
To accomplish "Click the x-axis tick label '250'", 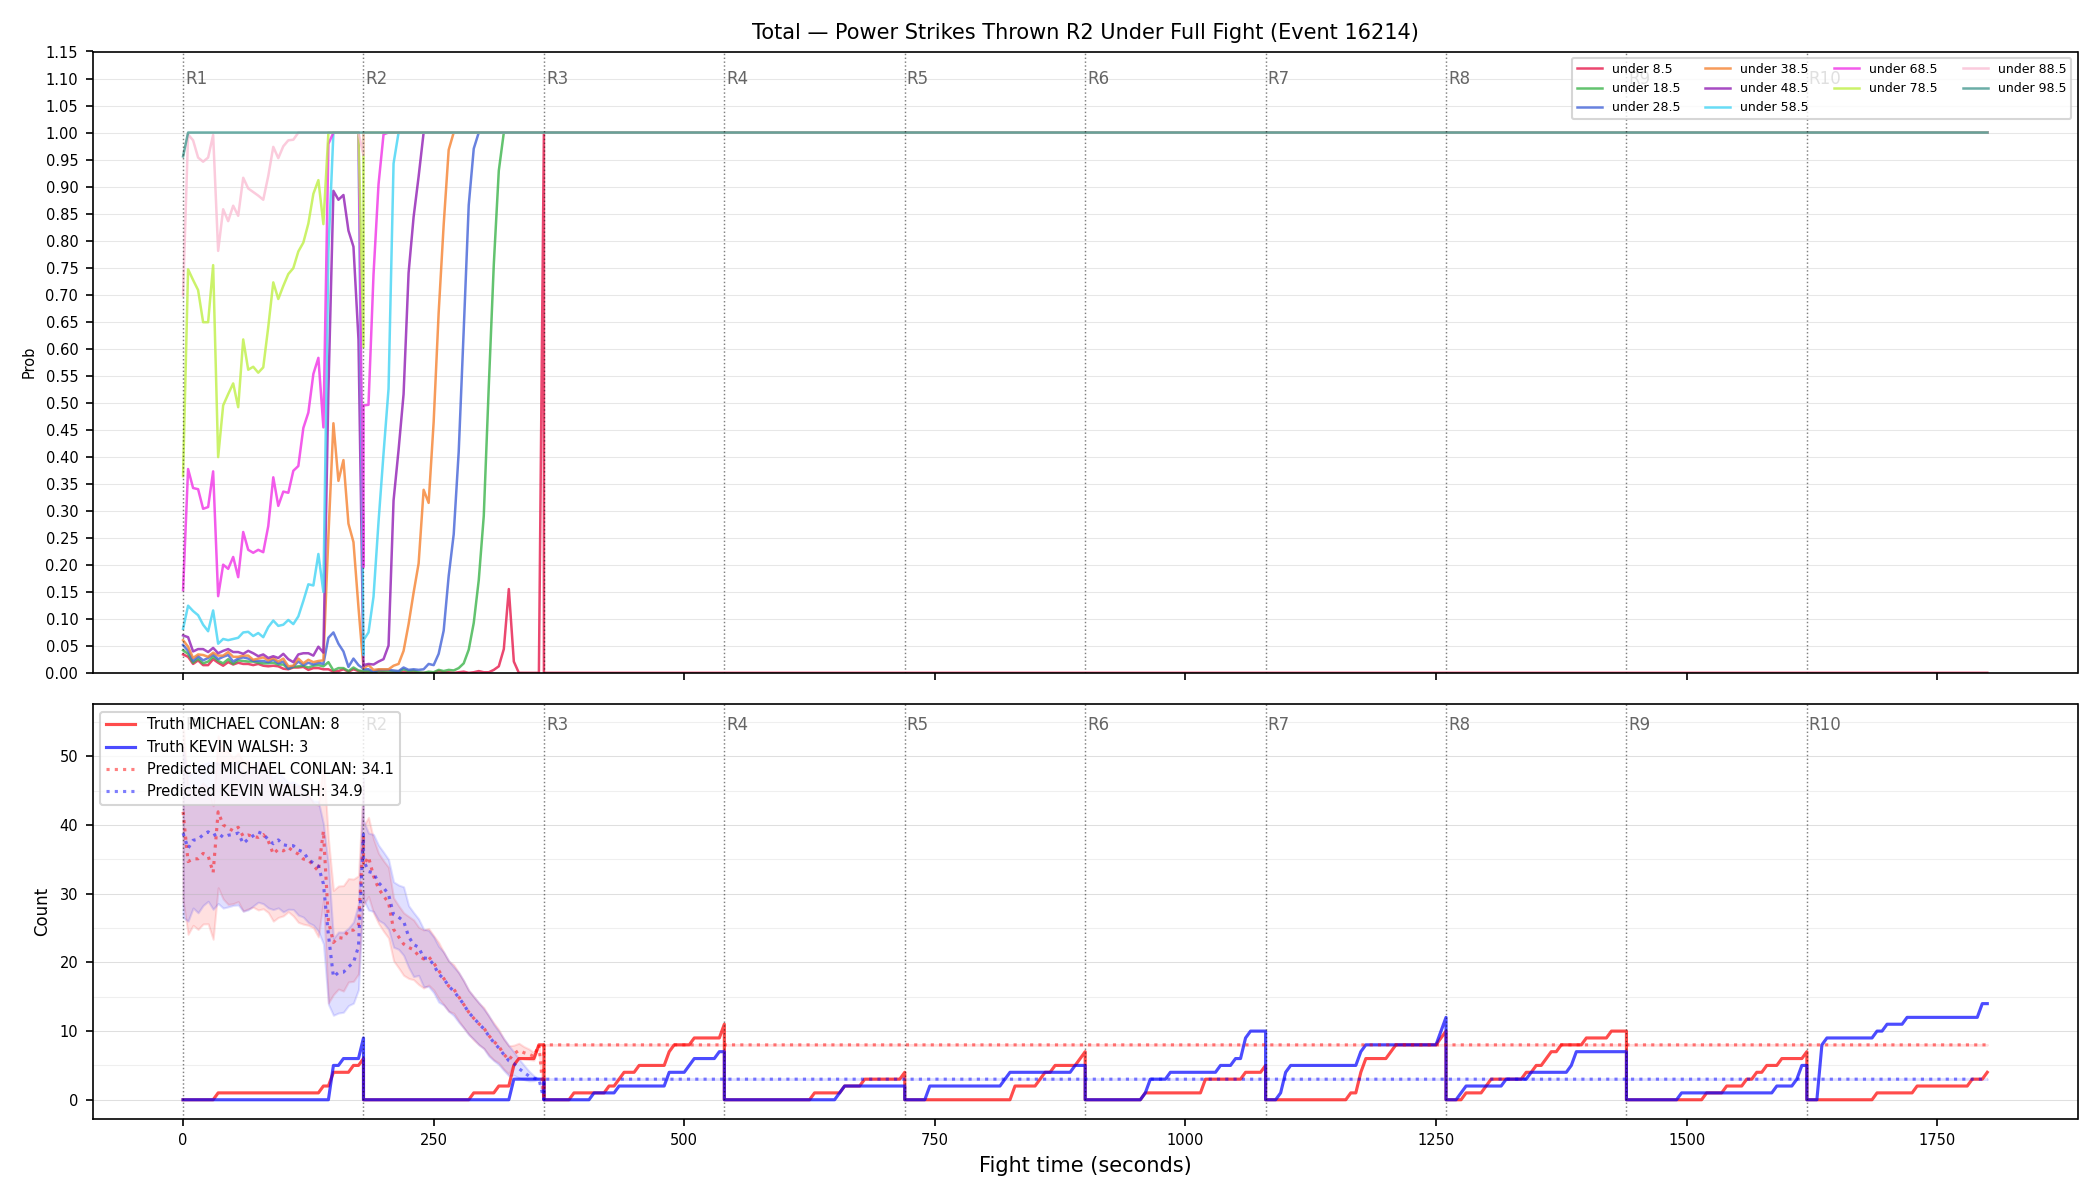I will [433, 1139].
